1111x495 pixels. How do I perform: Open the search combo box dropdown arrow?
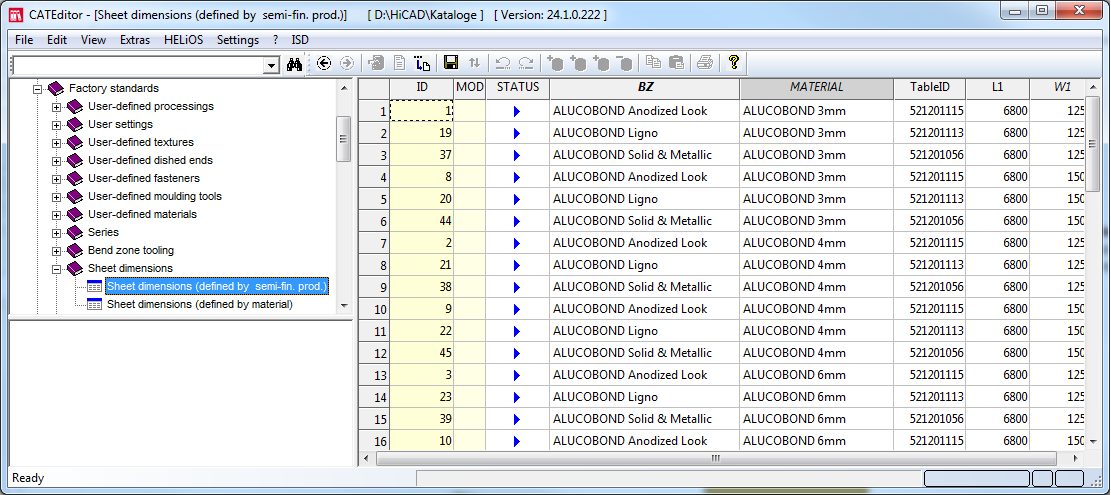coord(272,65)
